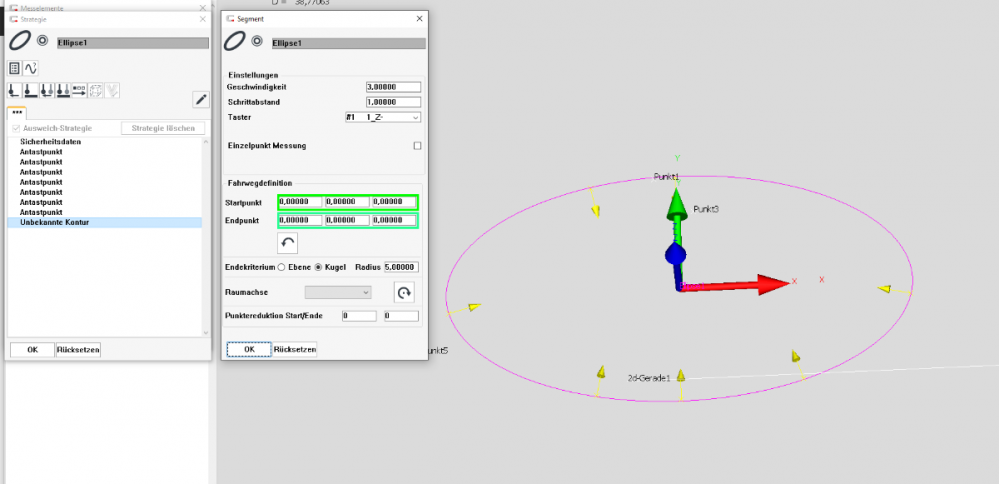Click the Geschwindigkeit input field

393,87
